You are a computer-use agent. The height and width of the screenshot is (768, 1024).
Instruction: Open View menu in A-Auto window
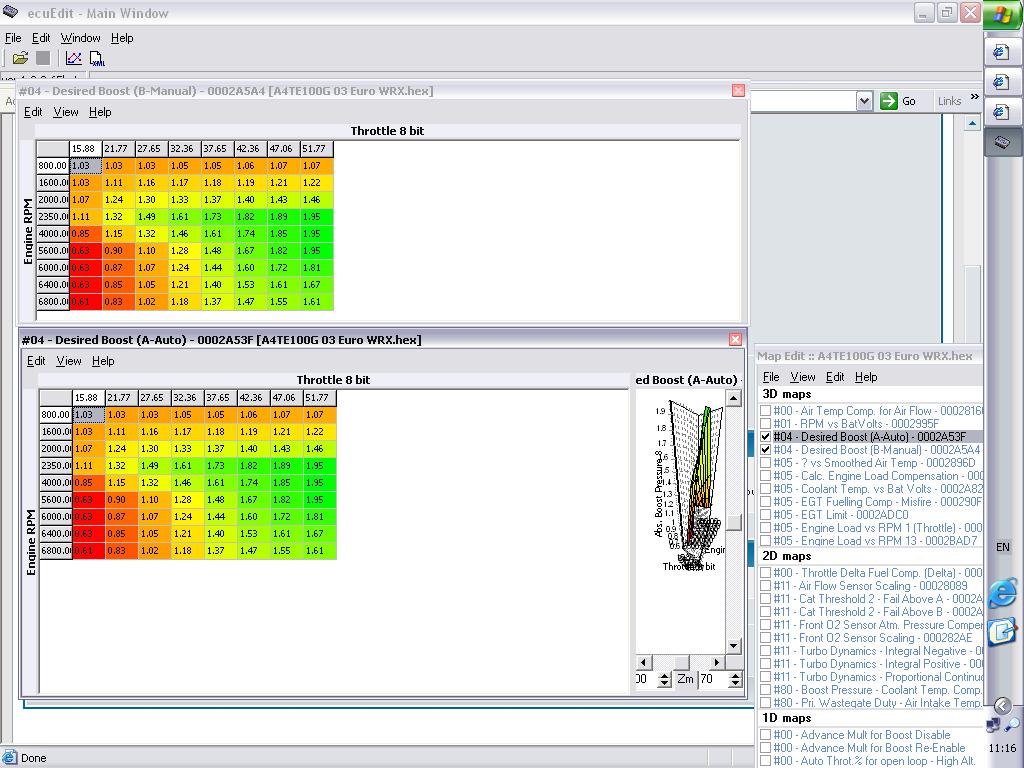click(69, 360)
